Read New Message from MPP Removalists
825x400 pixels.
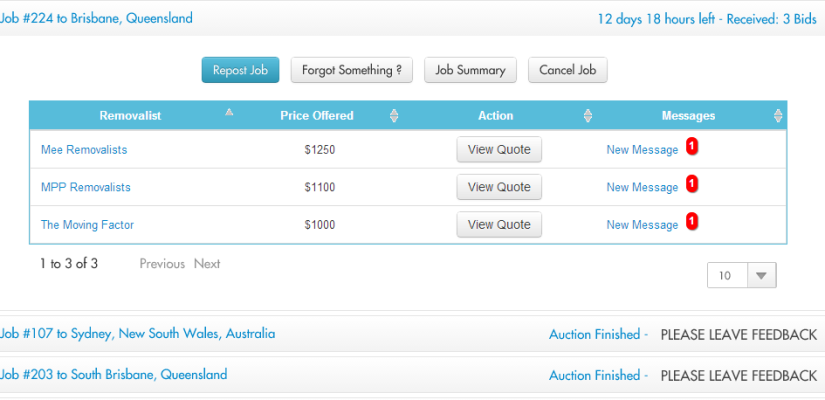tap(642, 187)
